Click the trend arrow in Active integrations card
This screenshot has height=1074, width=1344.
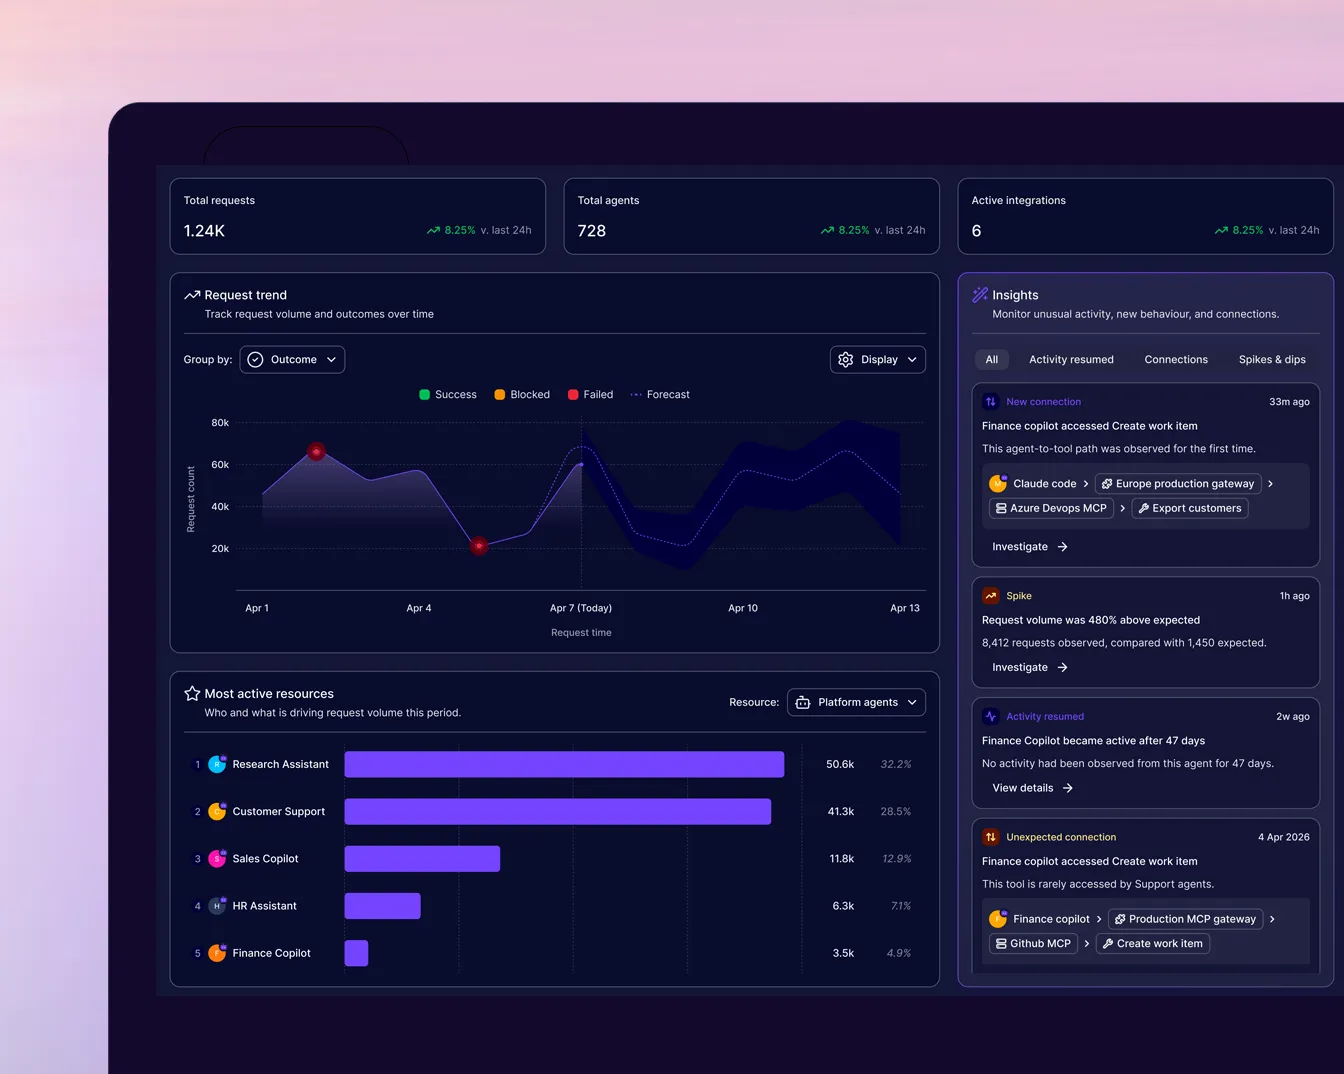click(1221, 230)
